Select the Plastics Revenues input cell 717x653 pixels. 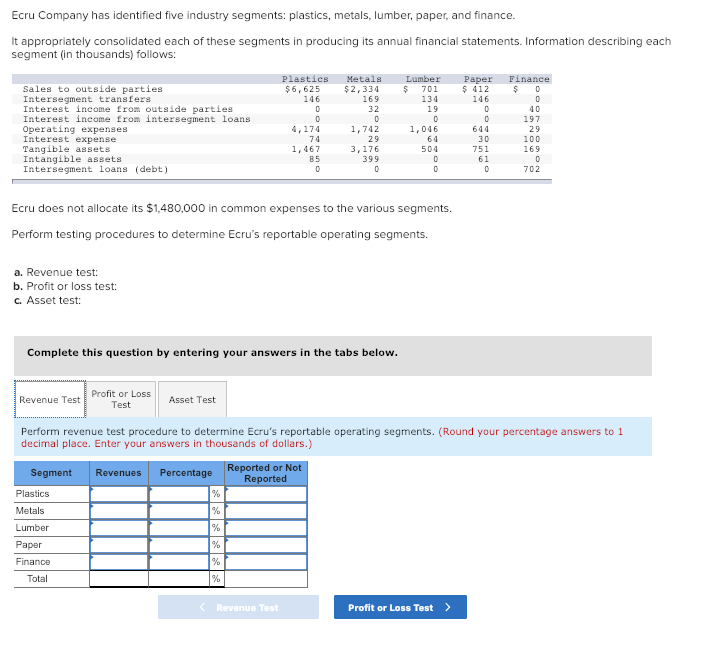pyautogui.click(x=119, y=494)
